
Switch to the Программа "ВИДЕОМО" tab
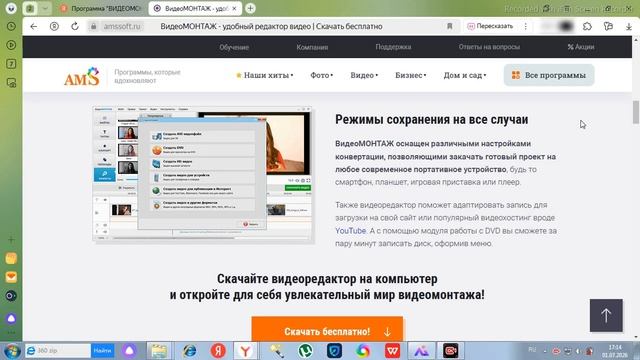[x=102, y=8]
